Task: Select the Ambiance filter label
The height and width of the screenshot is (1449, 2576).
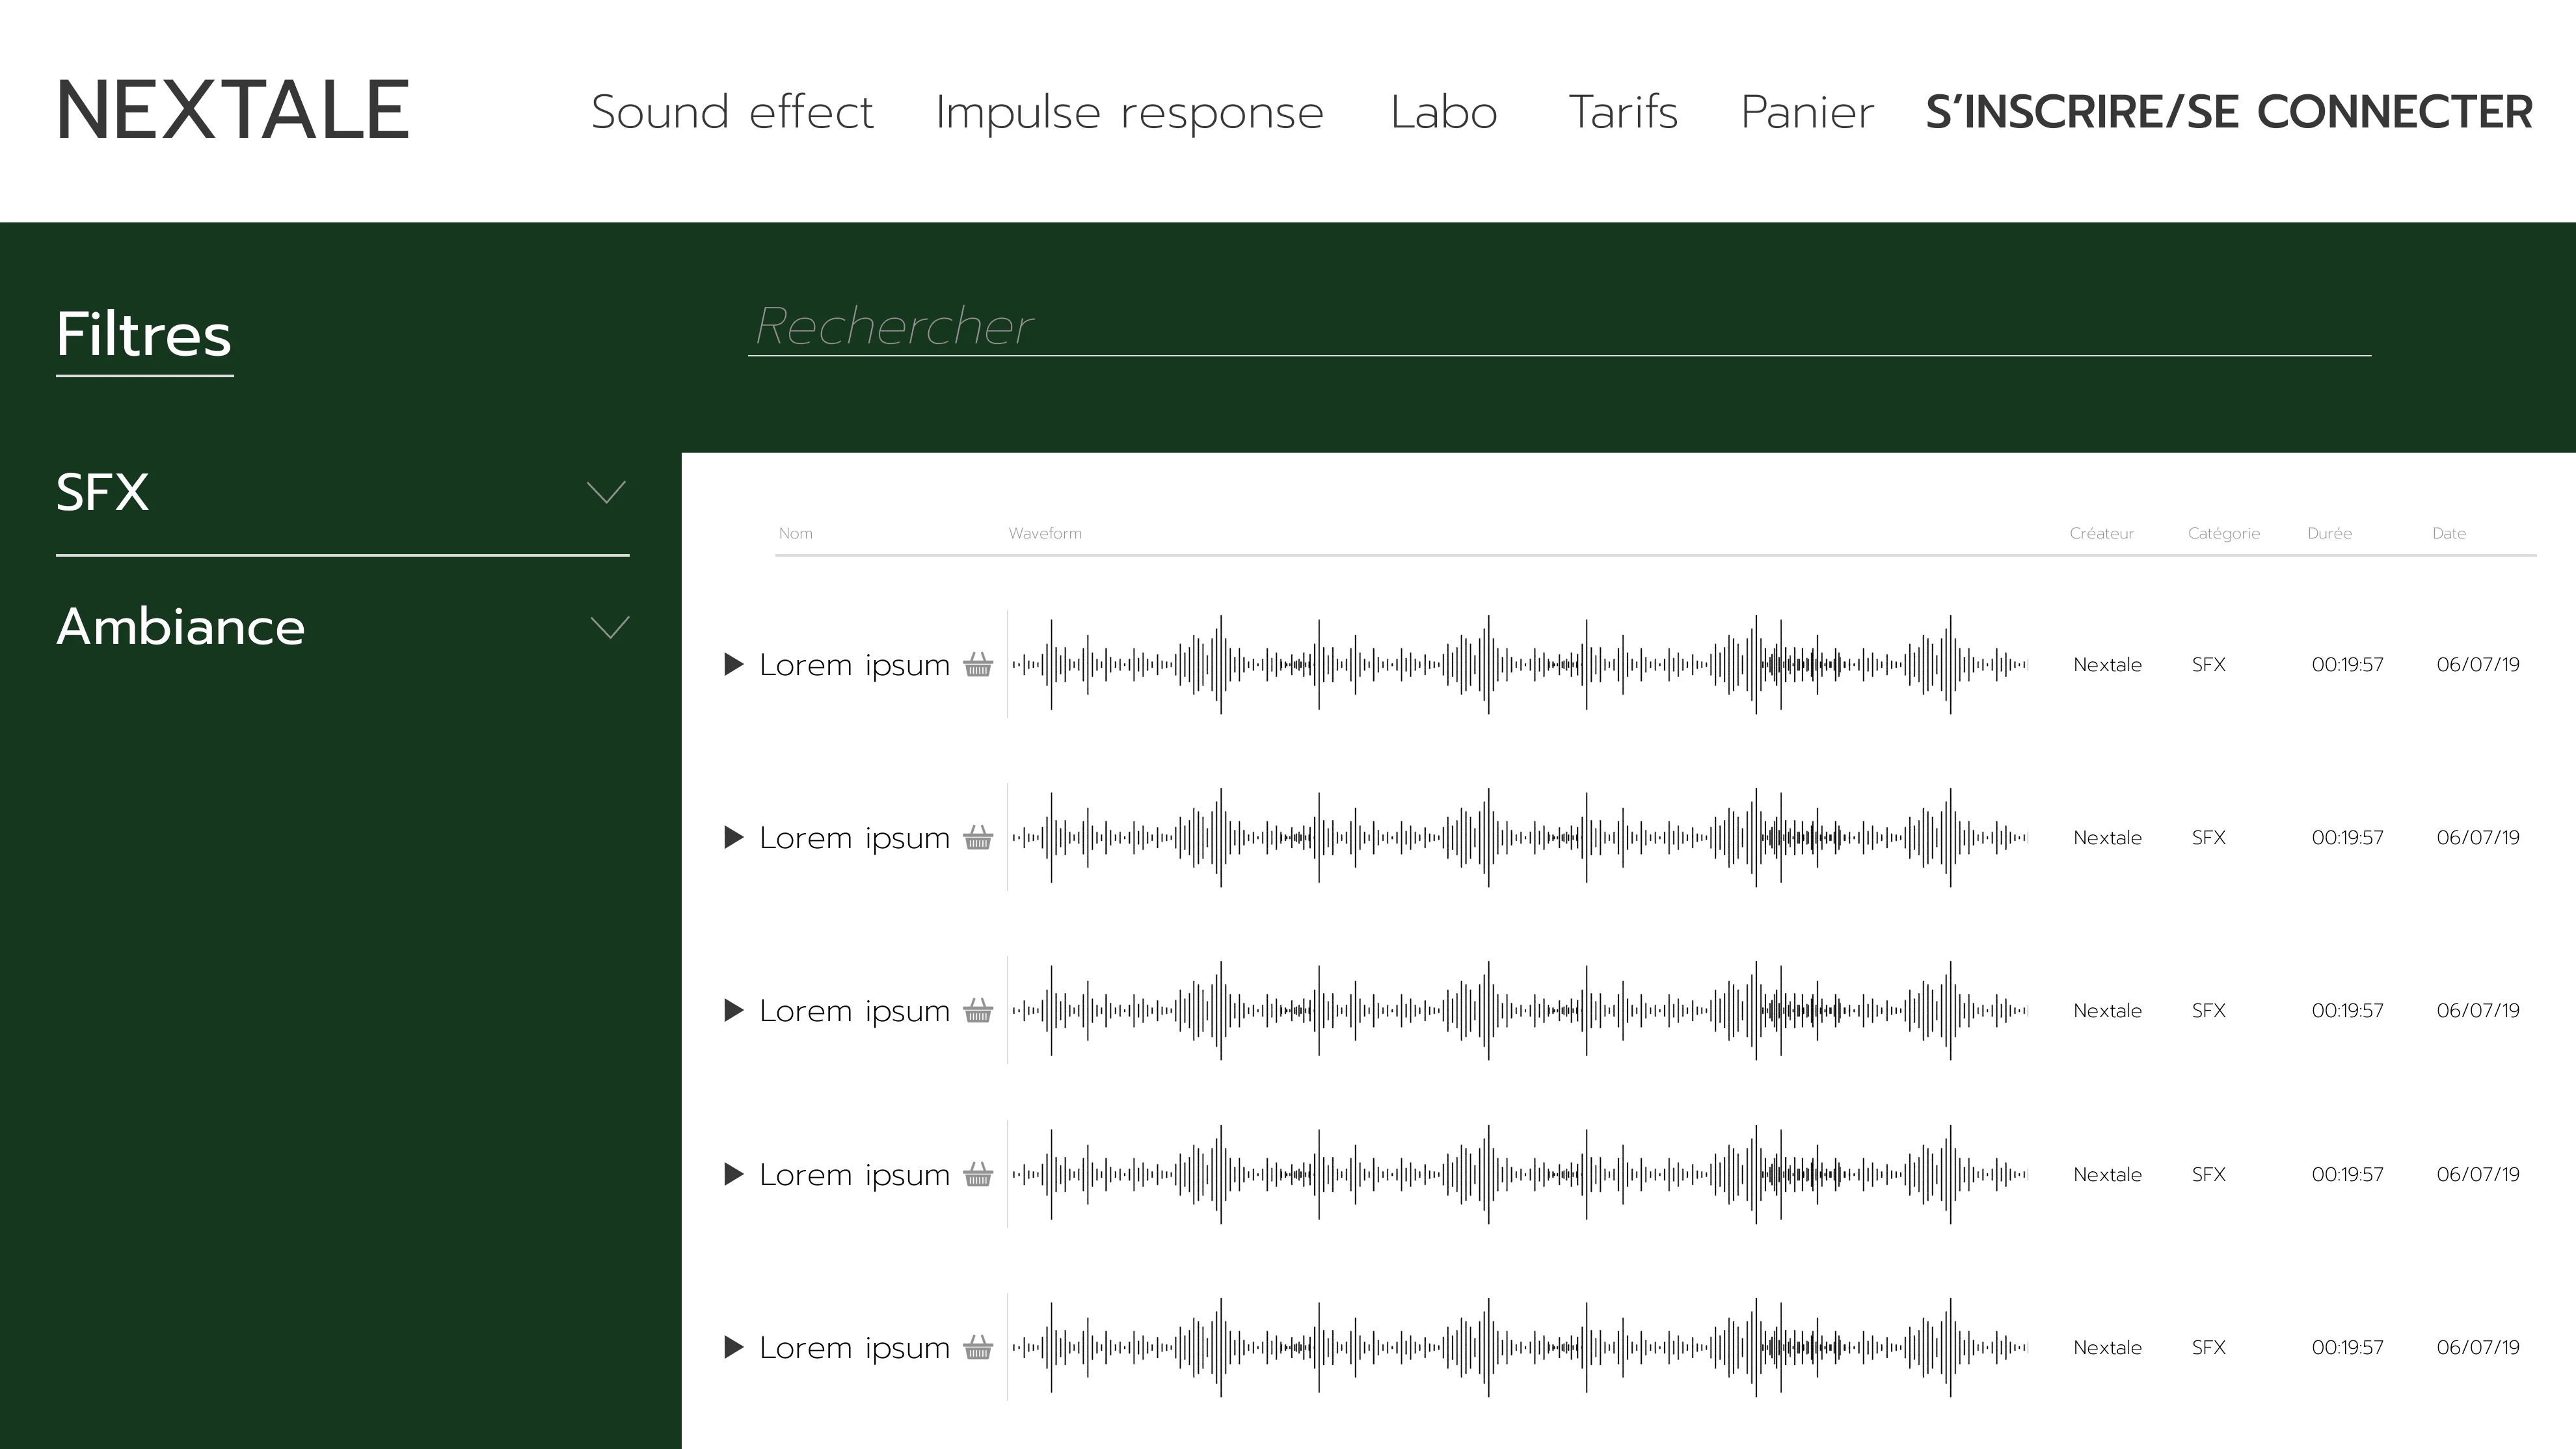Action: point(180,627)
